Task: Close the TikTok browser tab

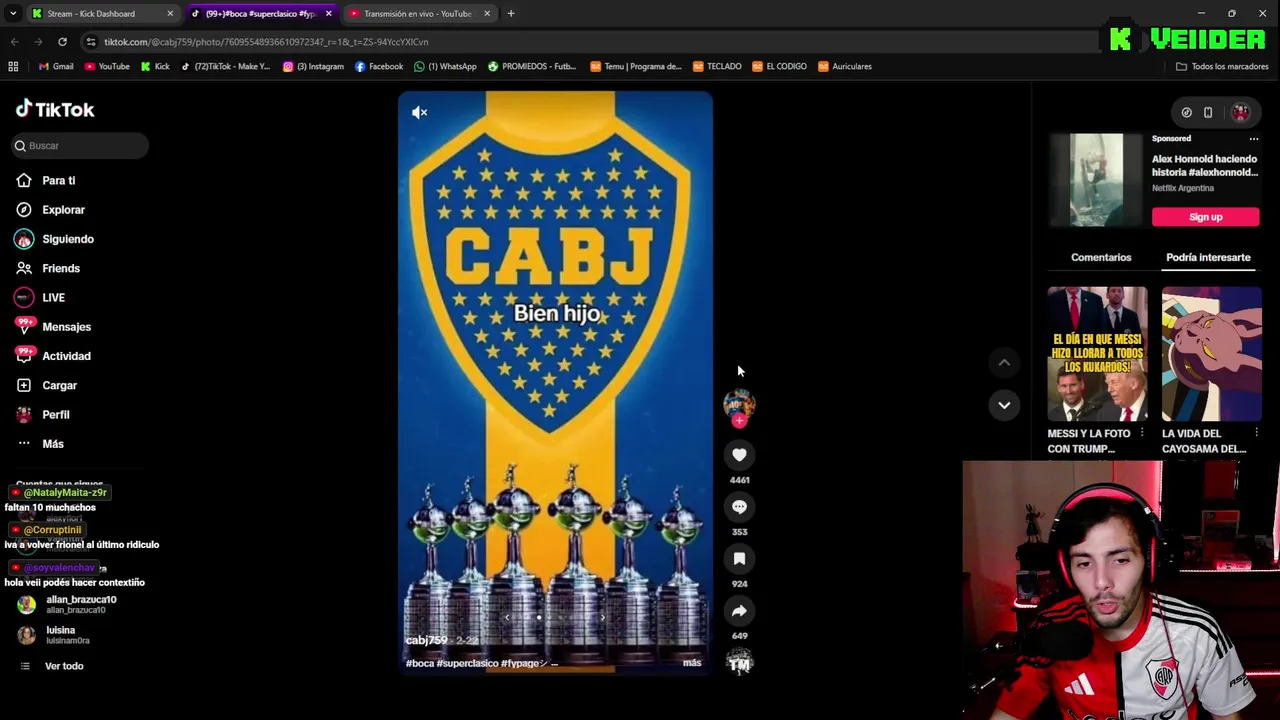Action: point(328,14)
